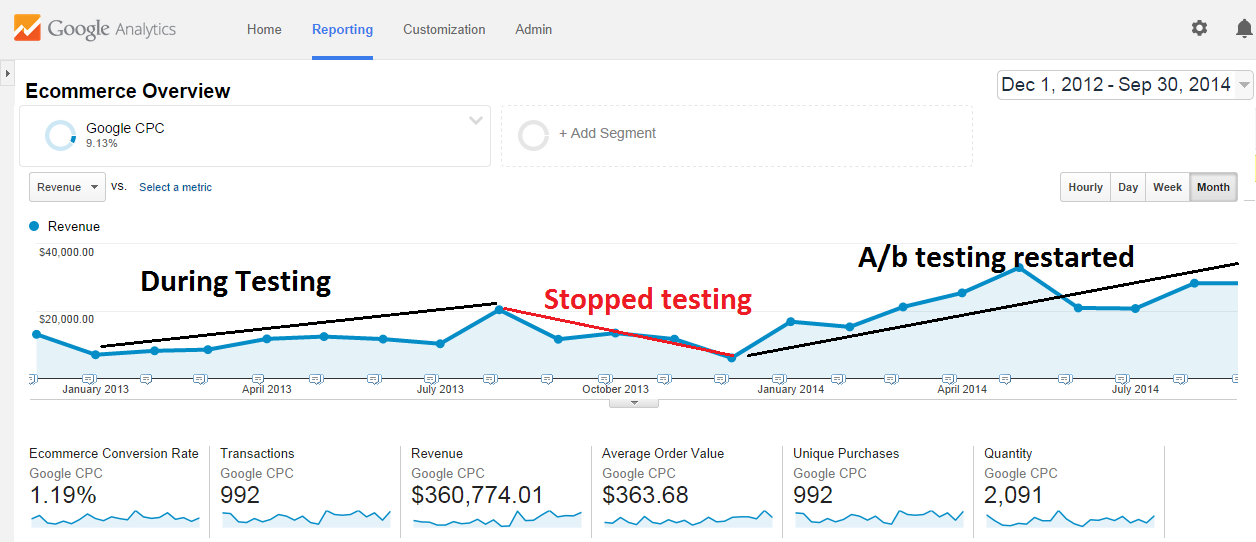This screenshot has width=1256, height=542.
Task: Click the Google Analytics logo
Action: coord(95,28)
